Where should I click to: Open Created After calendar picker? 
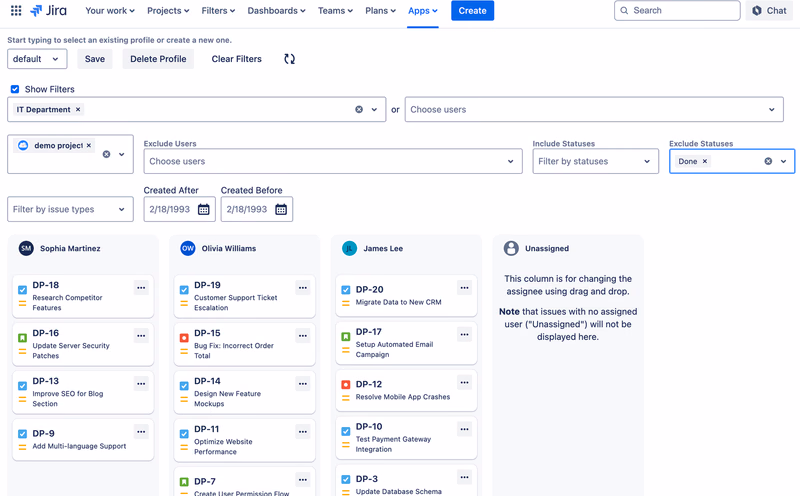coord(204,209)
